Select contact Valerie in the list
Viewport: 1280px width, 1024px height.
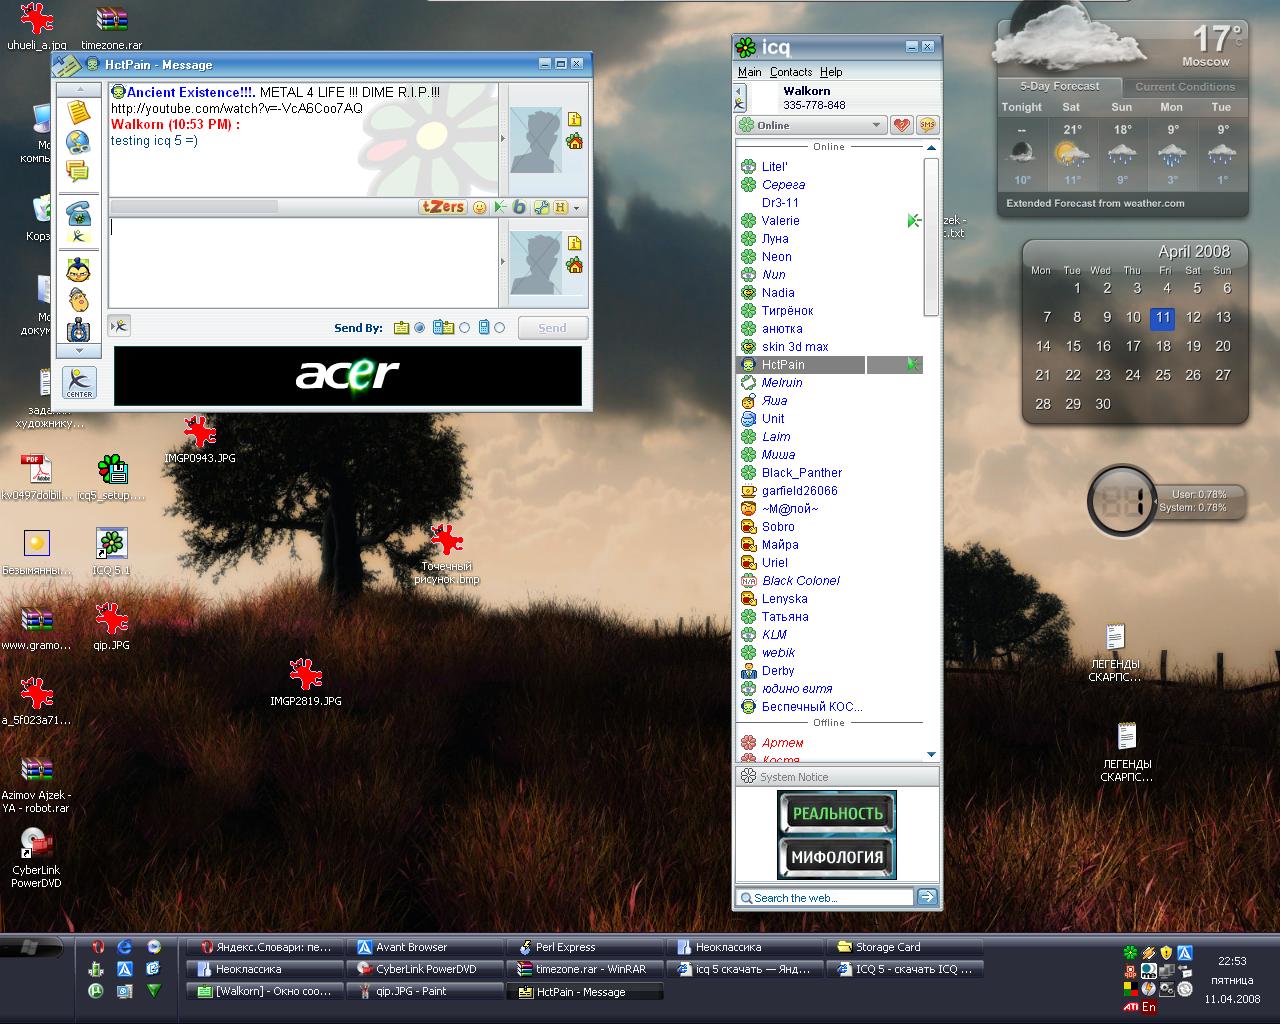780,221
